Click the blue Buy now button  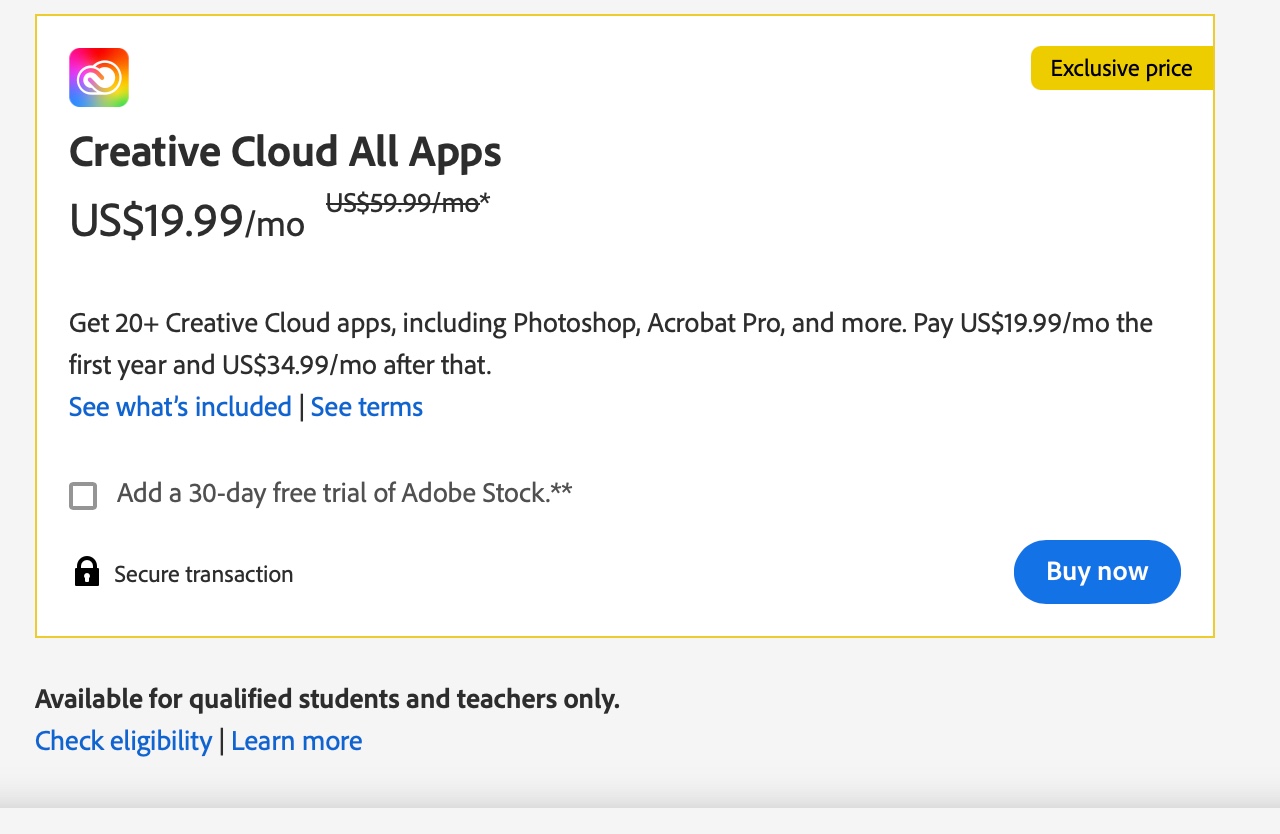1097,572
